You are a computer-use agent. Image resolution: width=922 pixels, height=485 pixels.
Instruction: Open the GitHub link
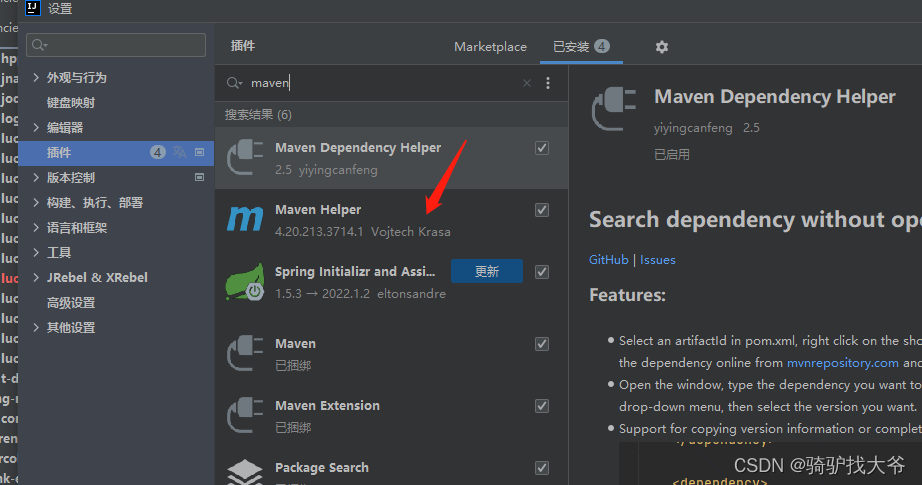[x=609, y=259]
